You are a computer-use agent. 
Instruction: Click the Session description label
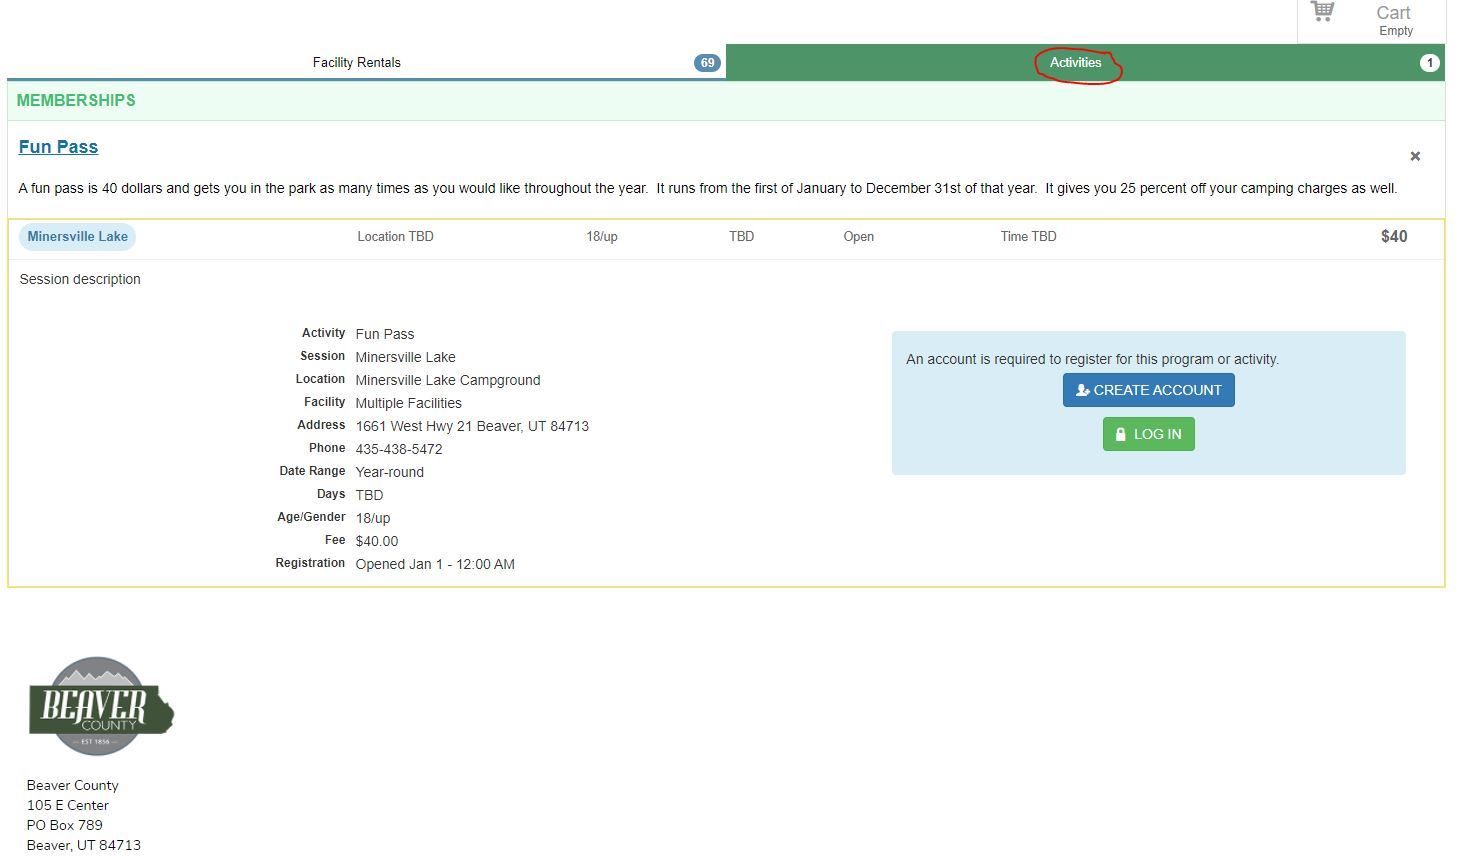tap(80, 280)
